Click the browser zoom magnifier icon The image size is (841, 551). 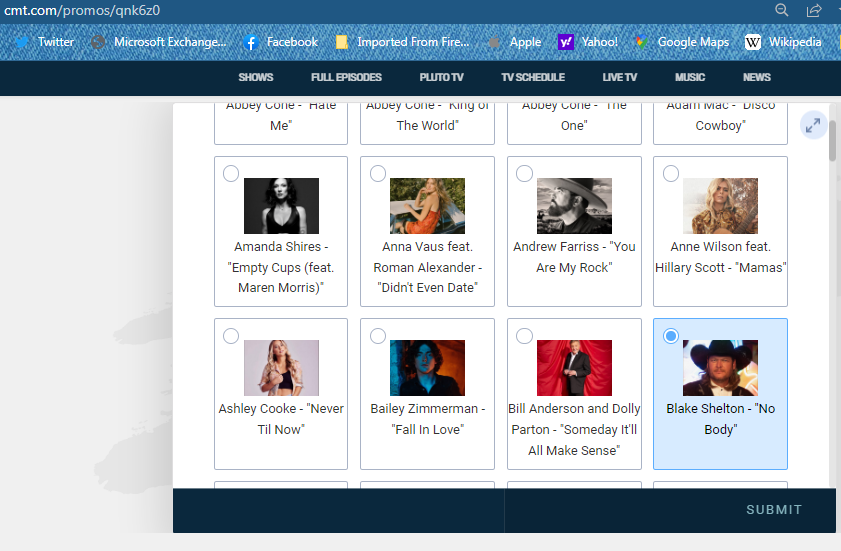click(782, 10)
